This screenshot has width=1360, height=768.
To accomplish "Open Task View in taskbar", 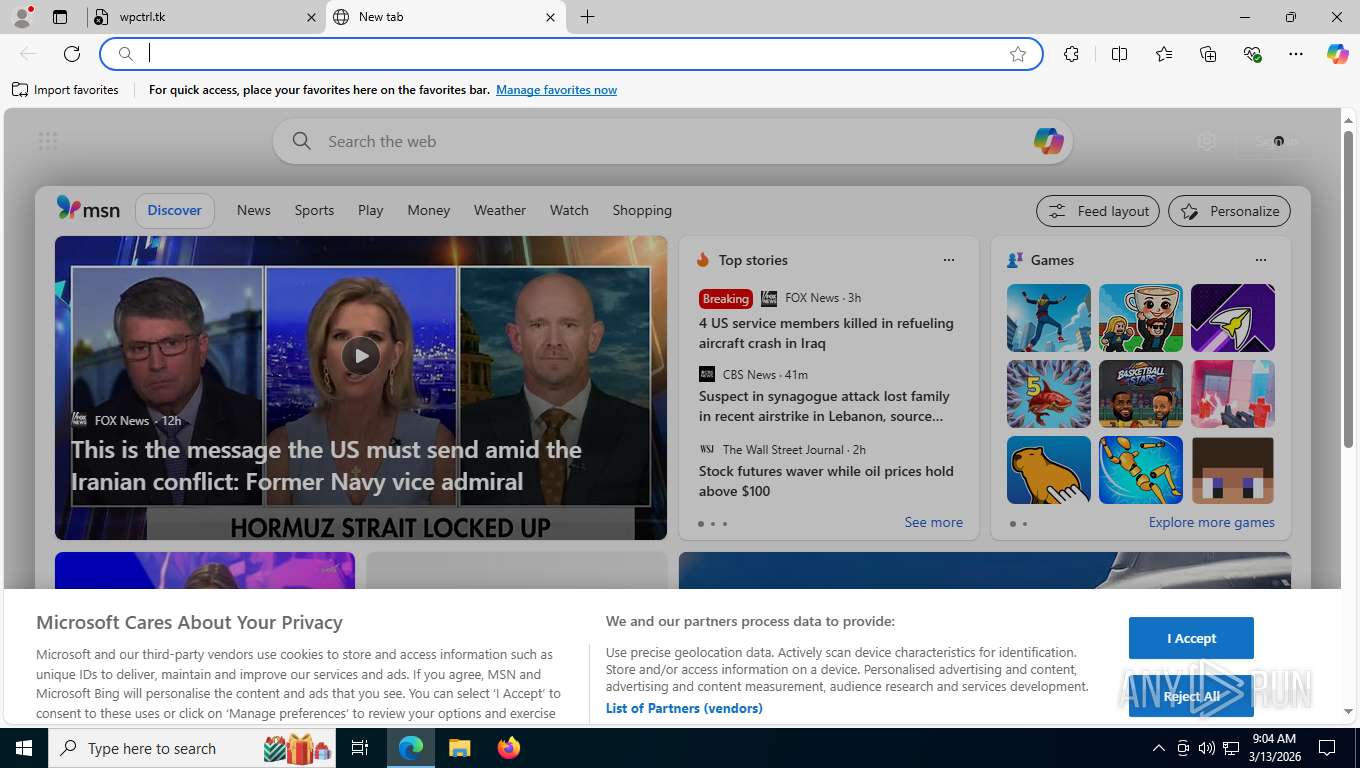I will click(360, 748).
